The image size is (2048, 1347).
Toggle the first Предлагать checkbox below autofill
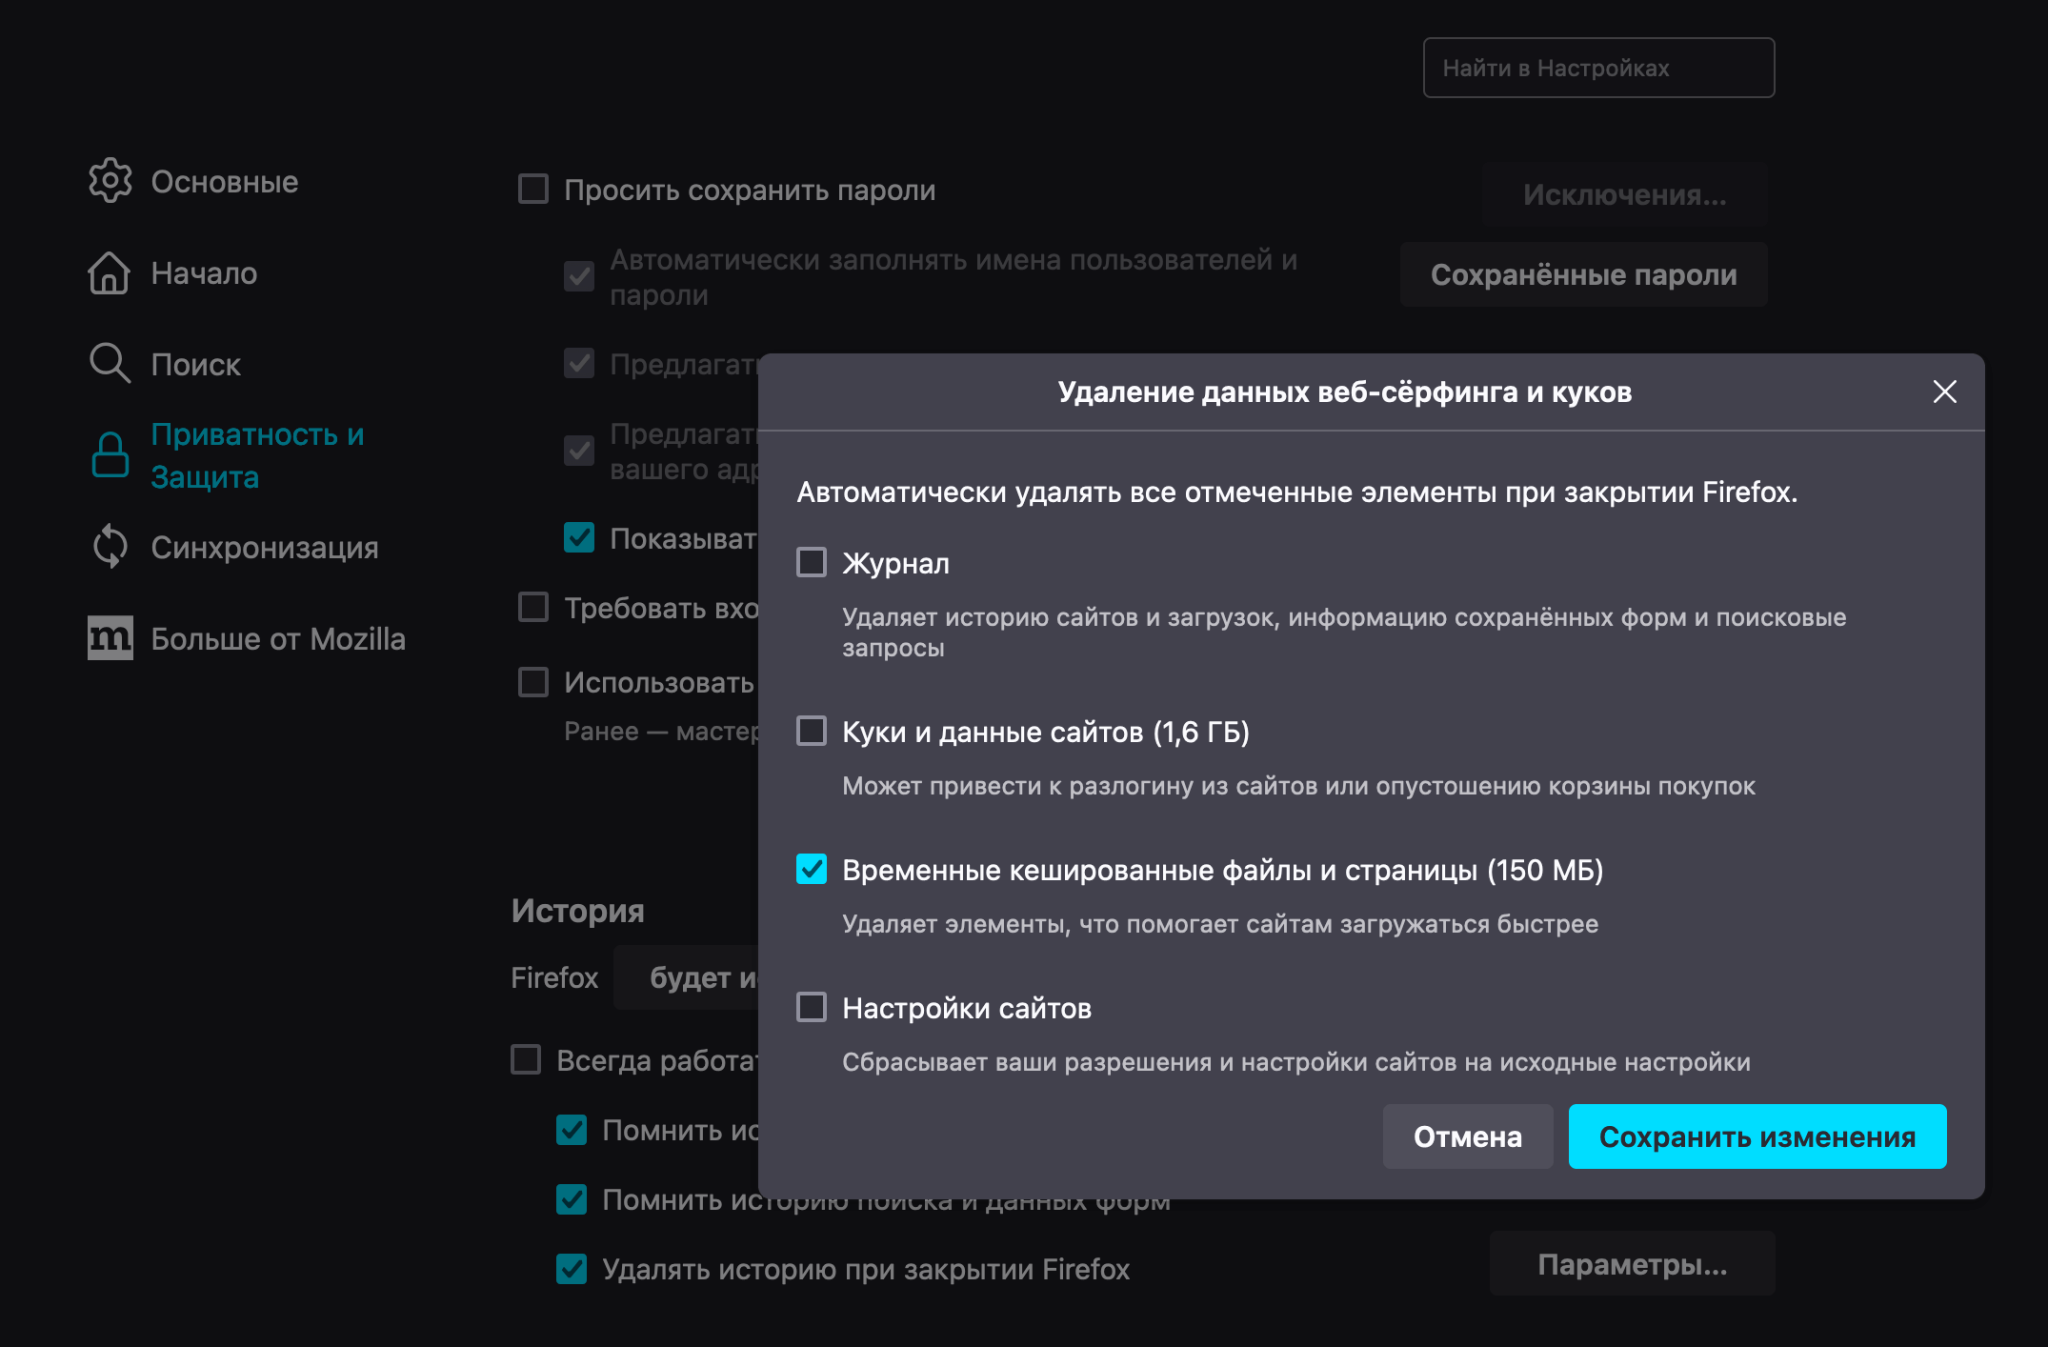579,363
